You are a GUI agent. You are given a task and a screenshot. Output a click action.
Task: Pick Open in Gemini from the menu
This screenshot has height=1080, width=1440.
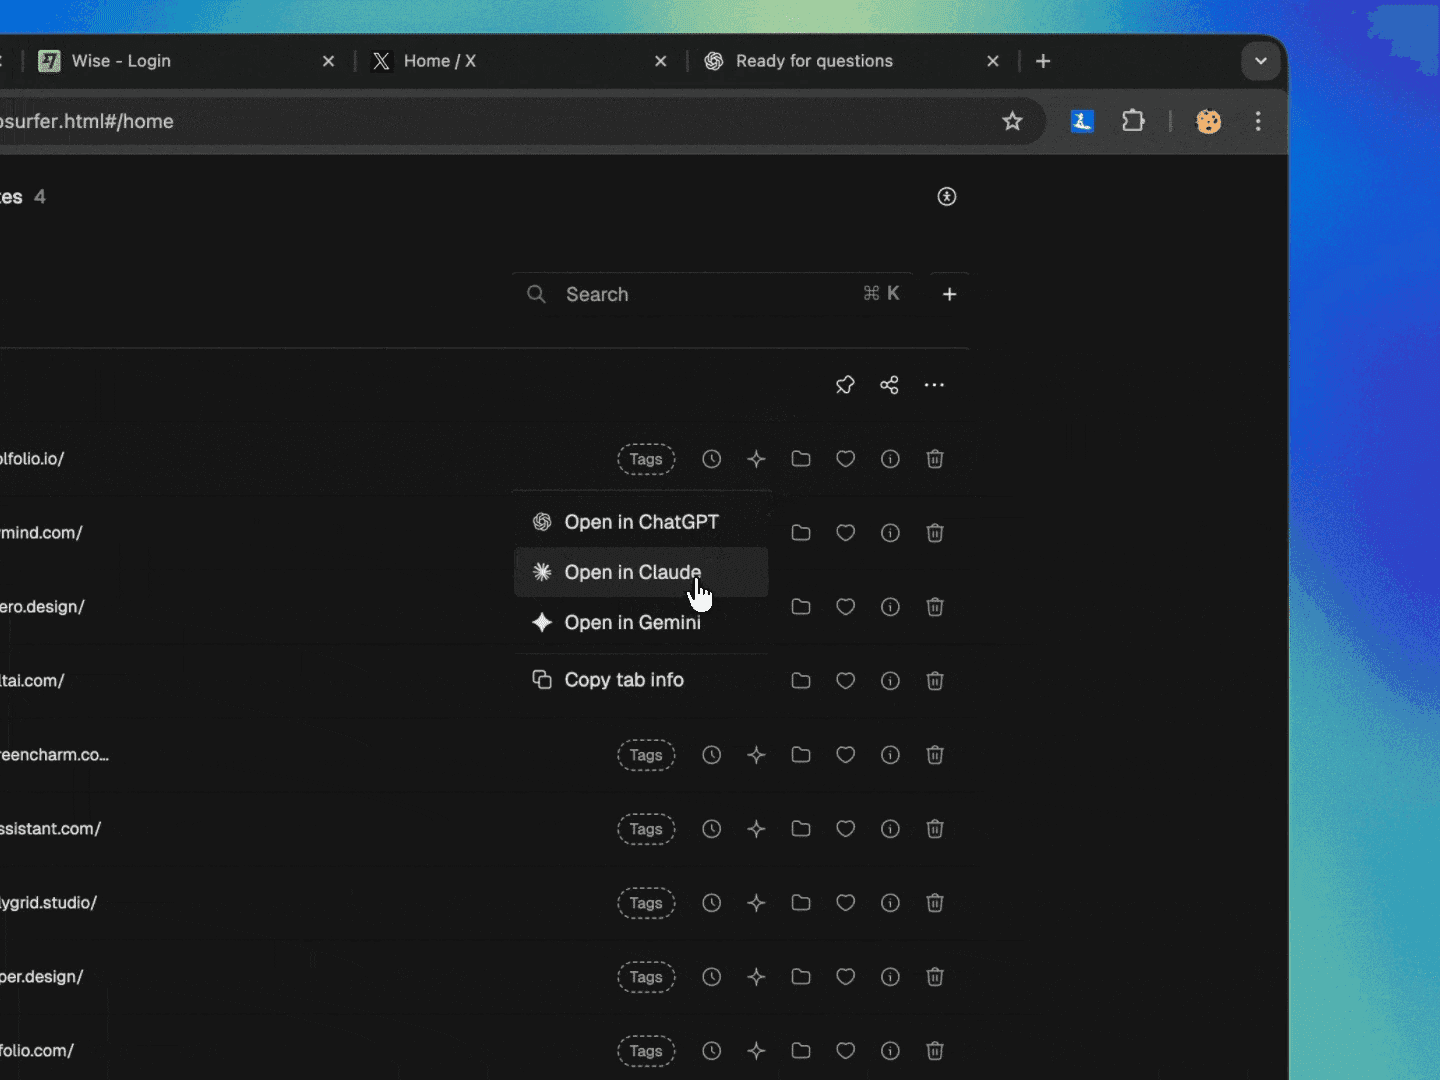[x=641, y=622]
